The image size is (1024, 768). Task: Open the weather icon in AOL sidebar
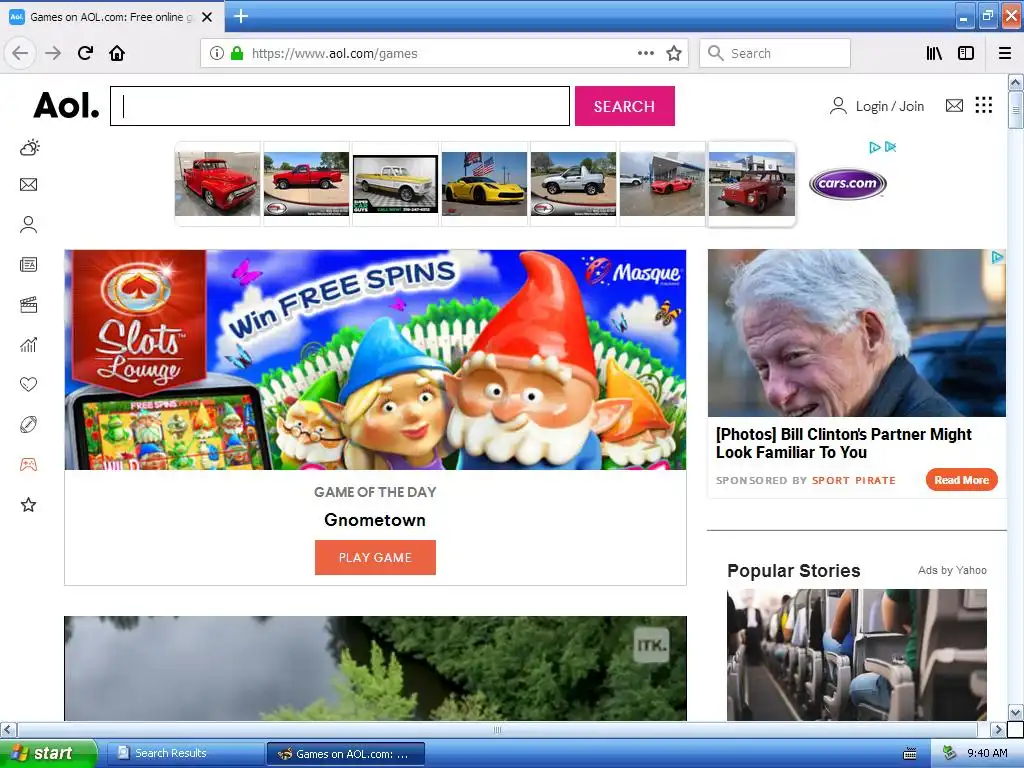29,148
